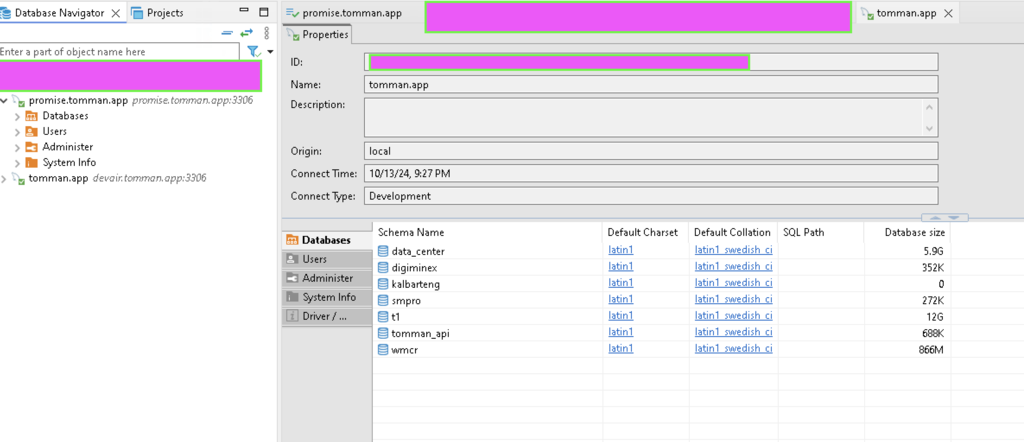This screenshot has height=442, width=1024.
Task: Open the navigator View Menu dots icon
Action: 266,33
